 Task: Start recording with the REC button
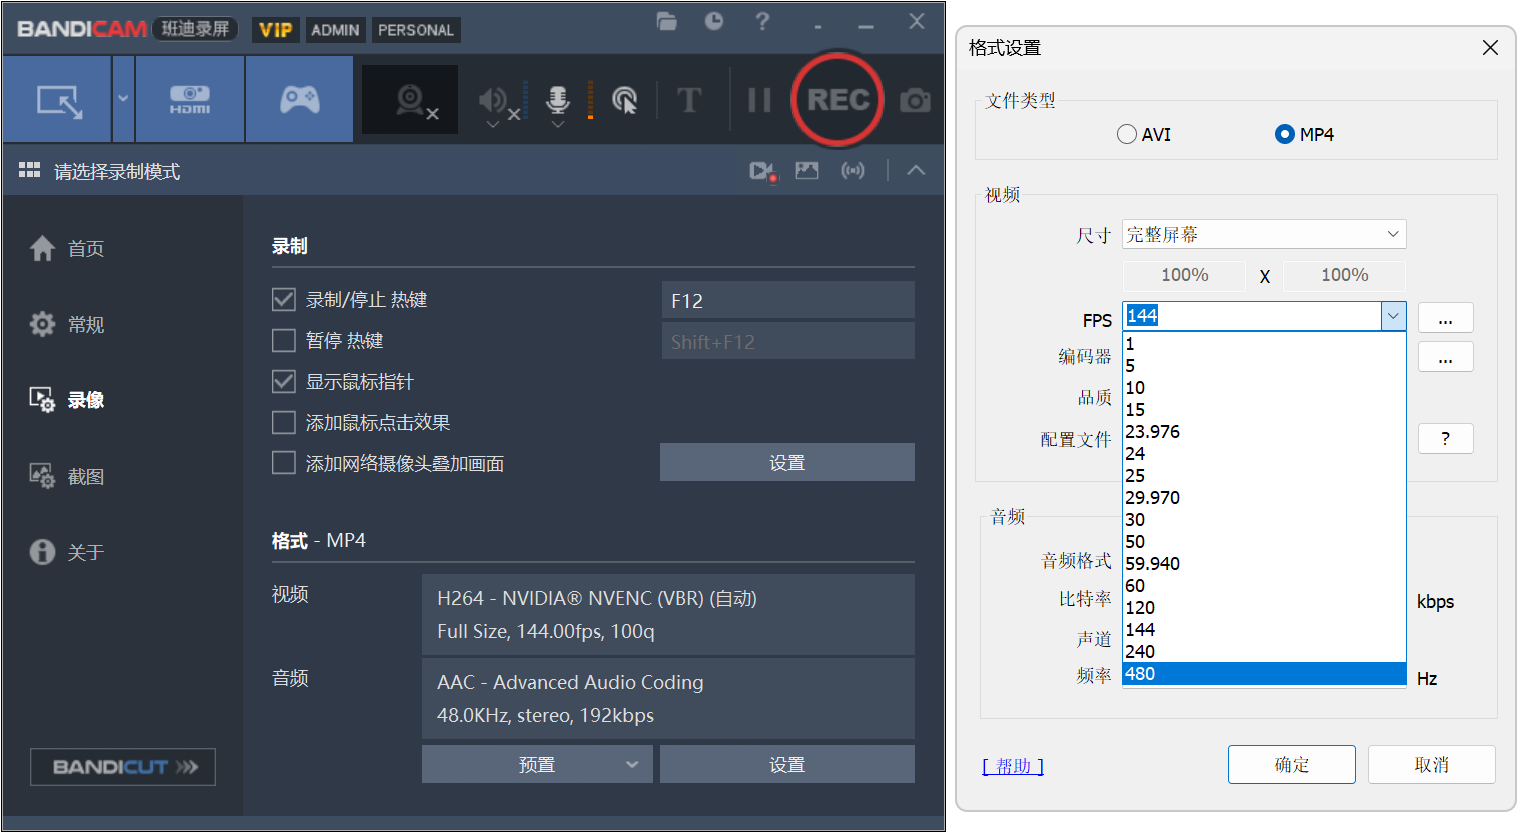point(838,100)
